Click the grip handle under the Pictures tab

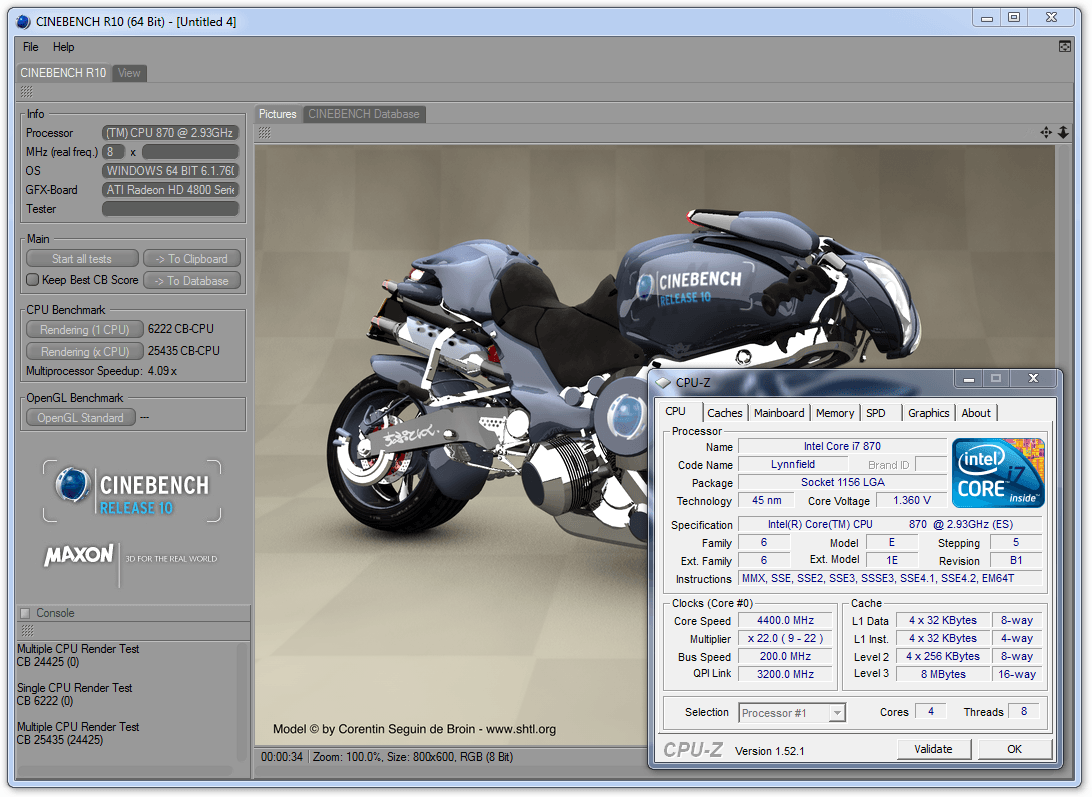(265, 132)
